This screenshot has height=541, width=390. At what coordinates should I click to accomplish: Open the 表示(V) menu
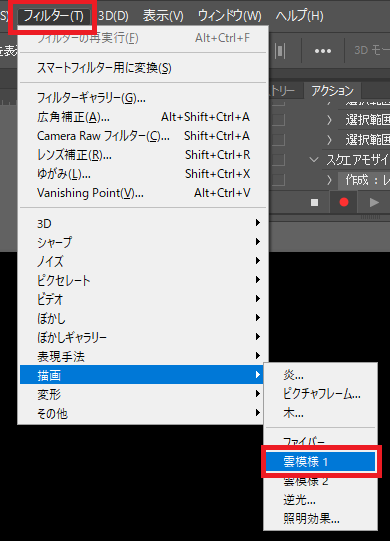[163, 16]
